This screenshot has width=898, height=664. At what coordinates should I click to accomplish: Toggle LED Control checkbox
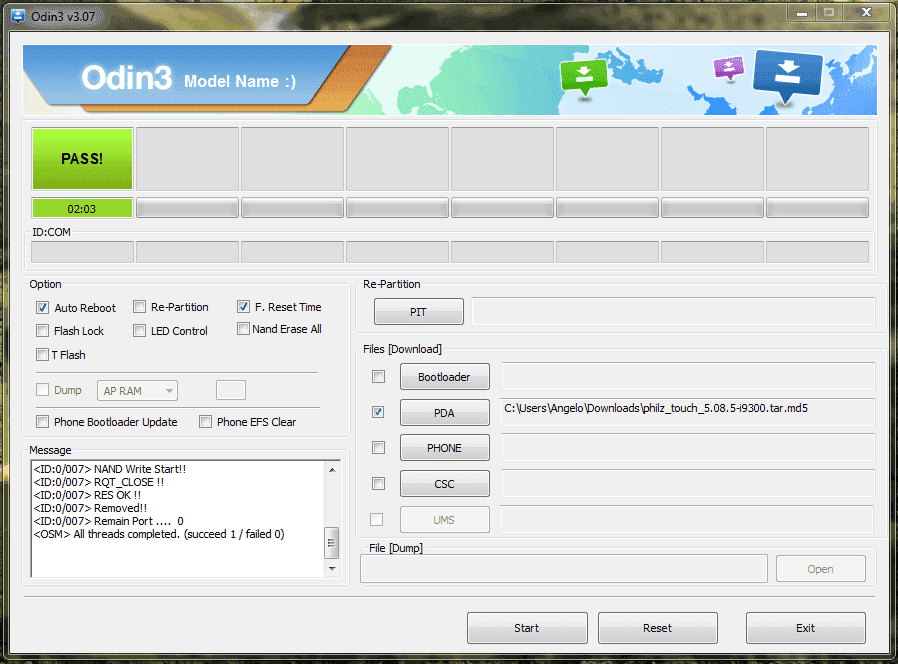pos(139,331)
